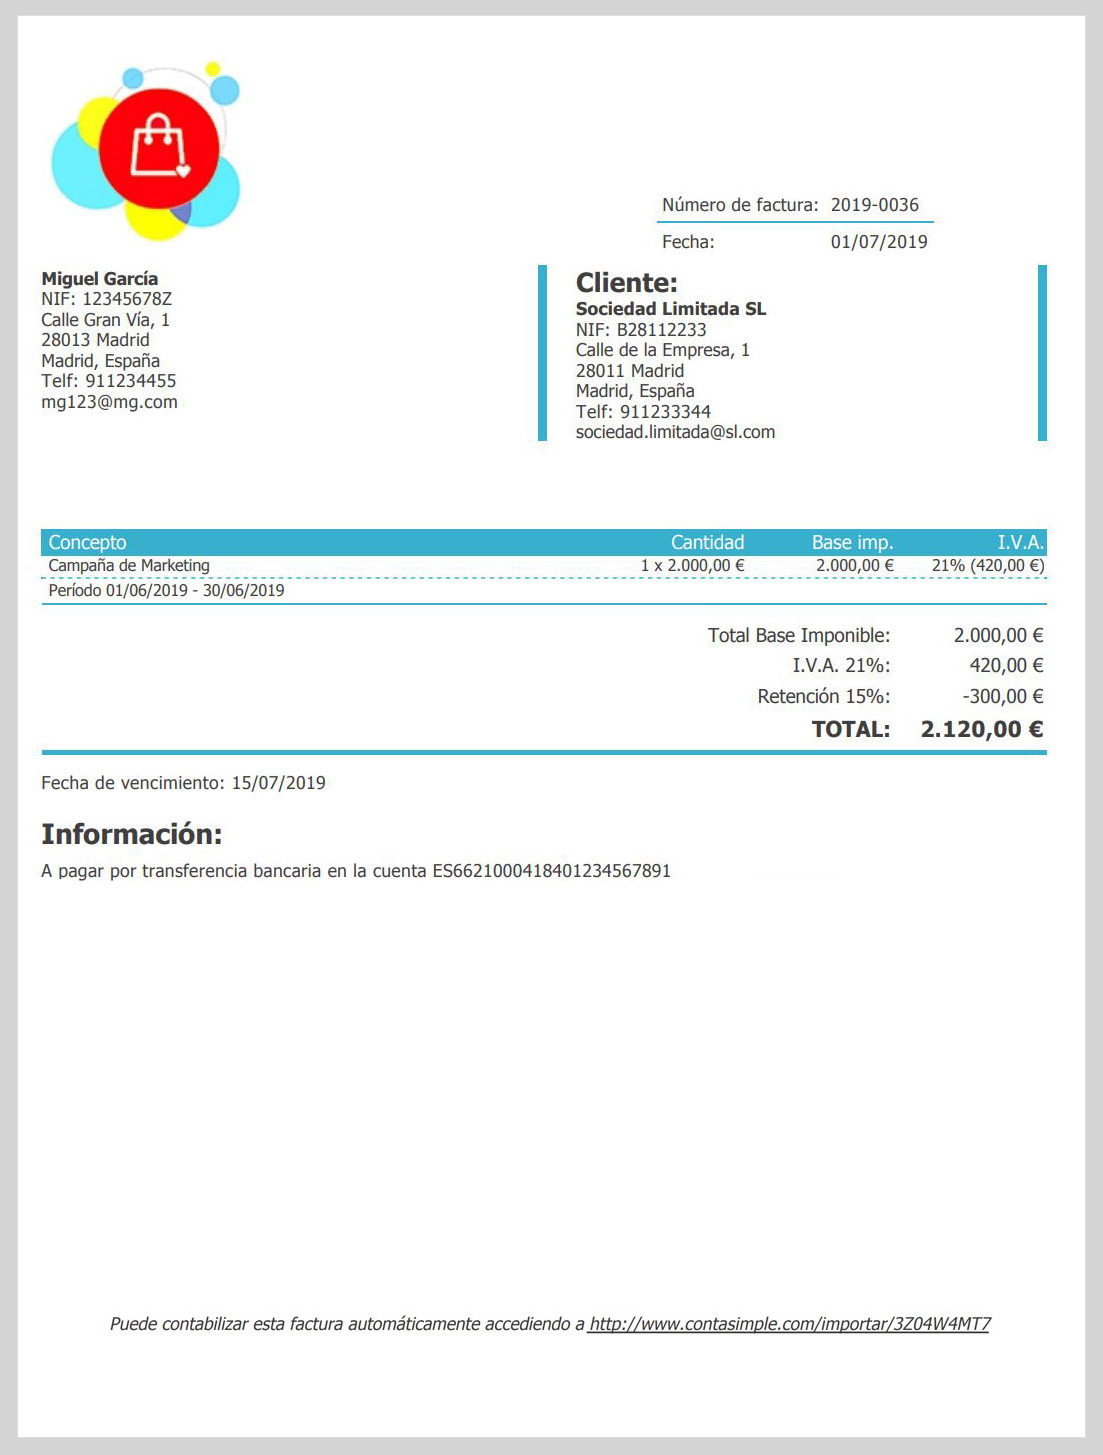This screenshot has height=1455, width=1103.
Task: Click the bold 'TOTAL:' label
Action: point(851,730)
